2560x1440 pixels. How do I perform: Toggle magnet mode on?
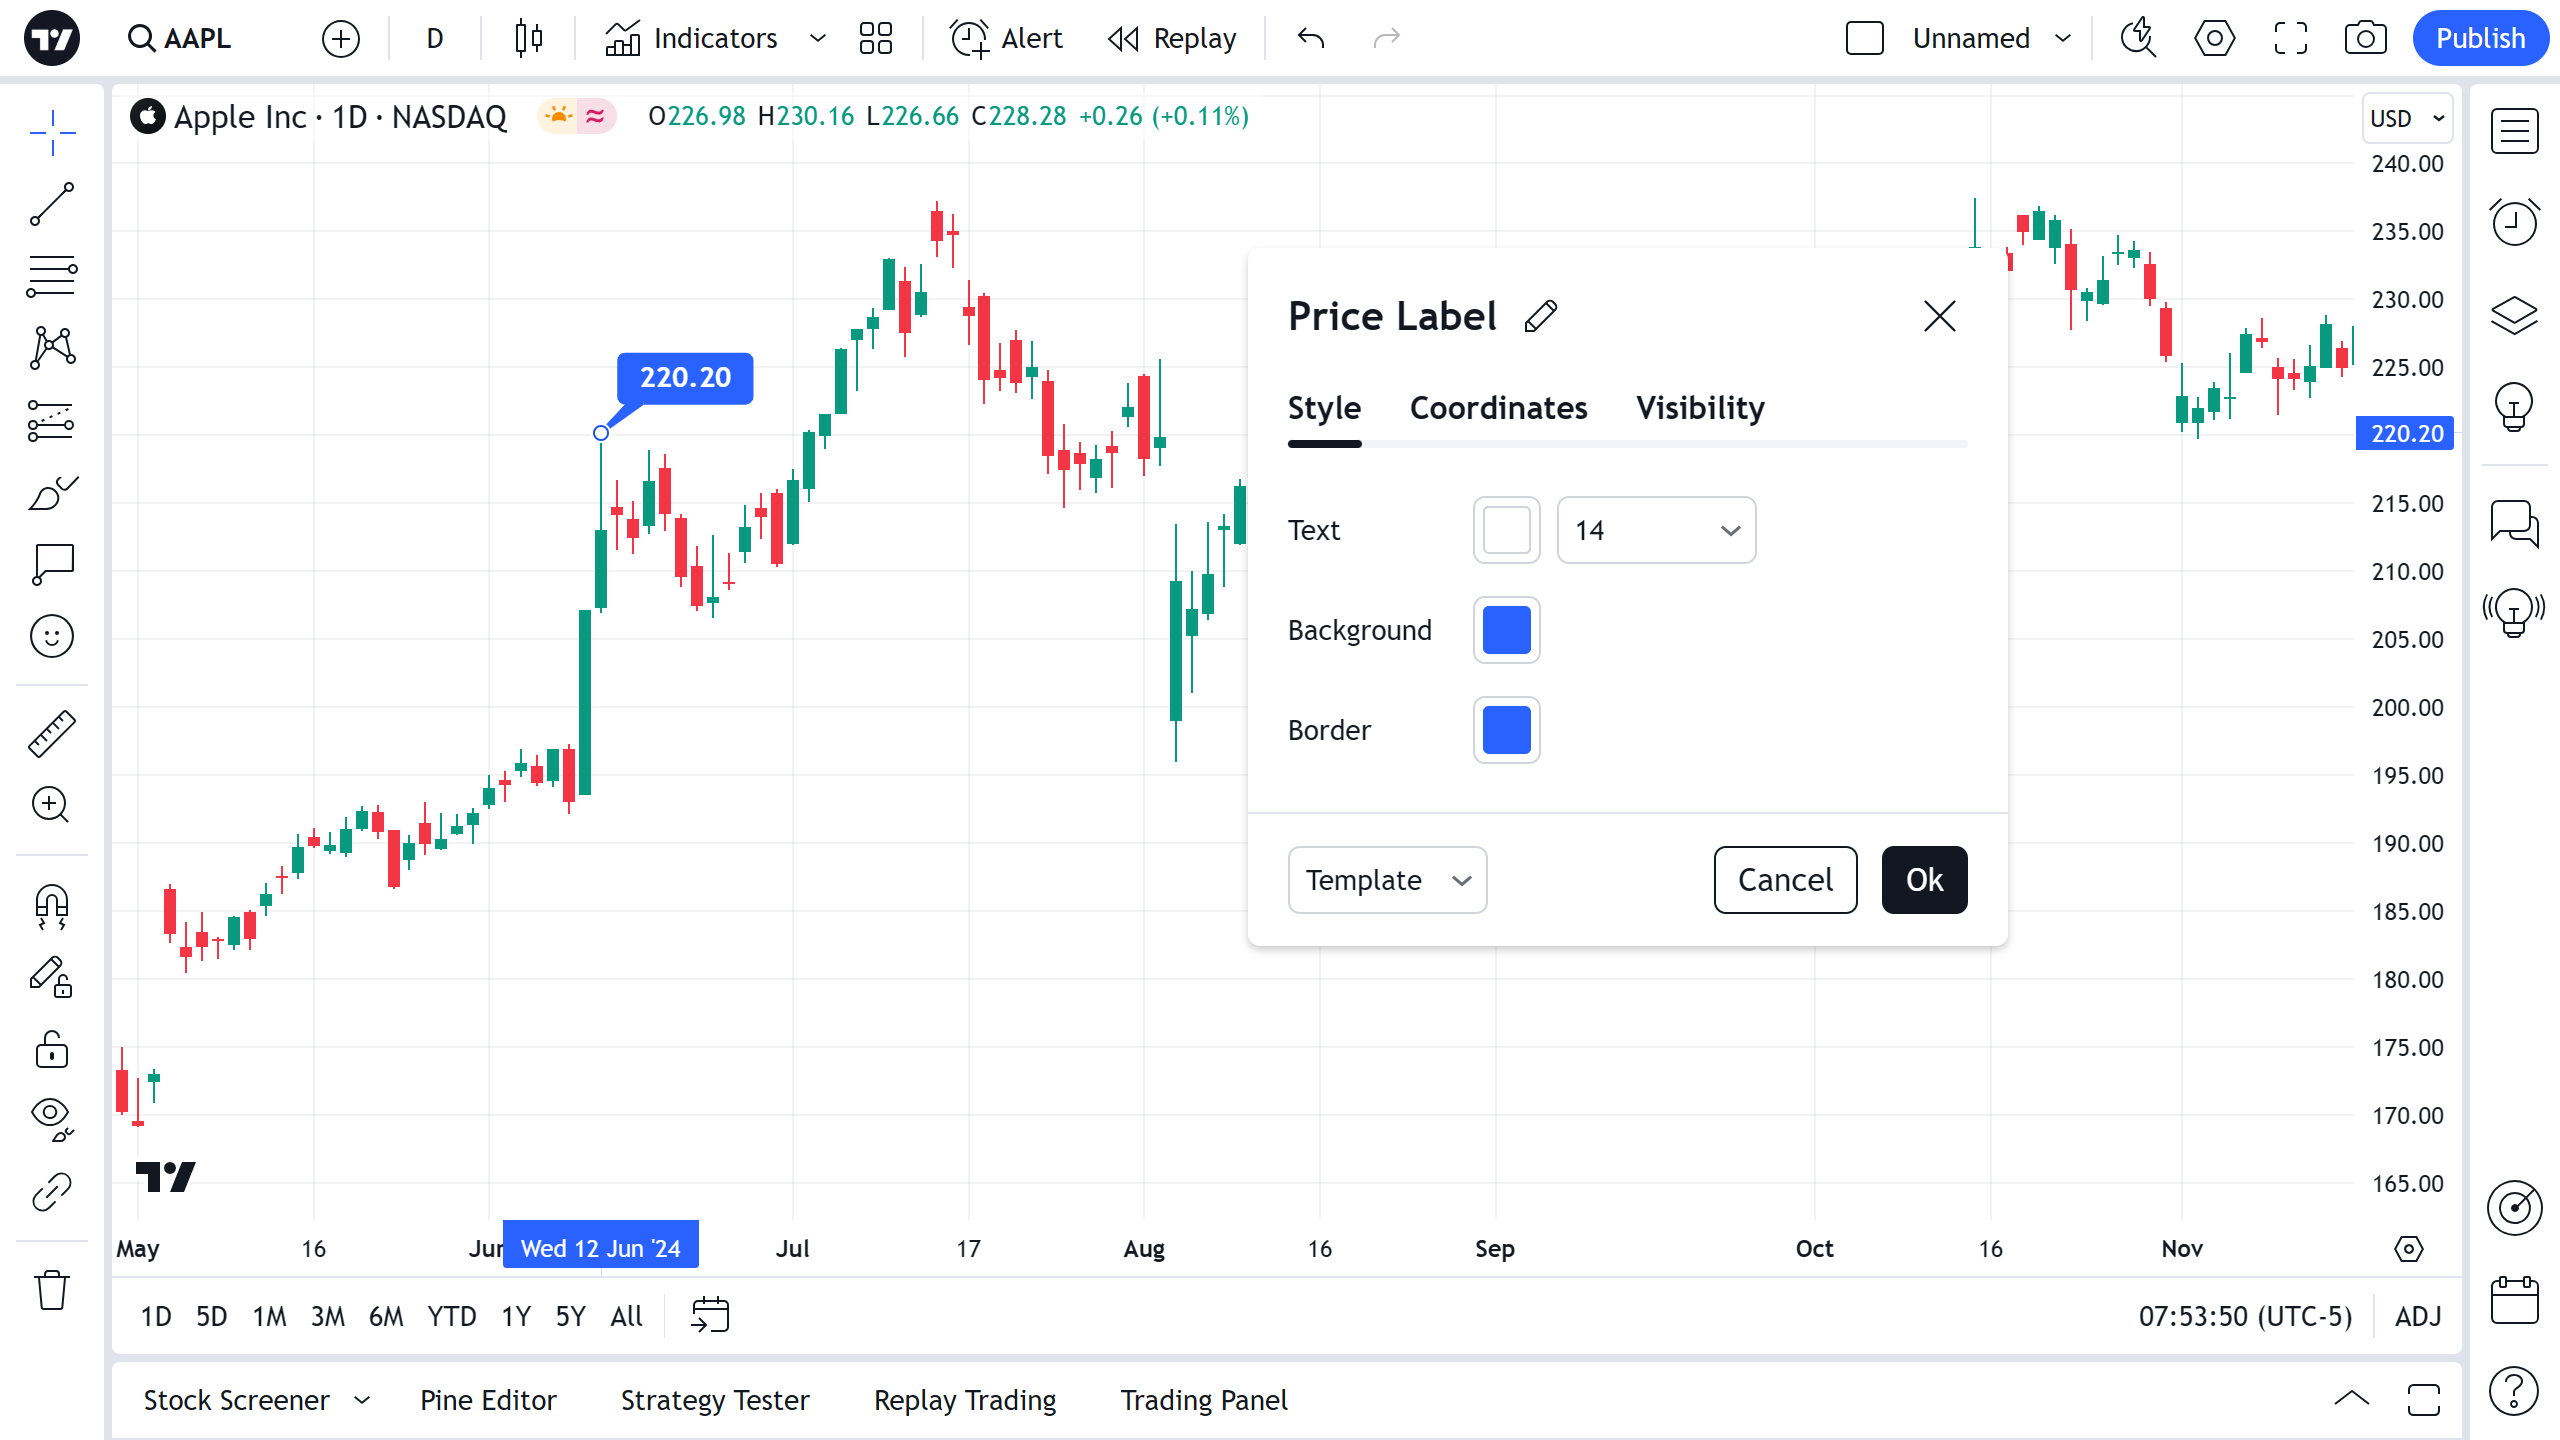(x=52, y=906)
